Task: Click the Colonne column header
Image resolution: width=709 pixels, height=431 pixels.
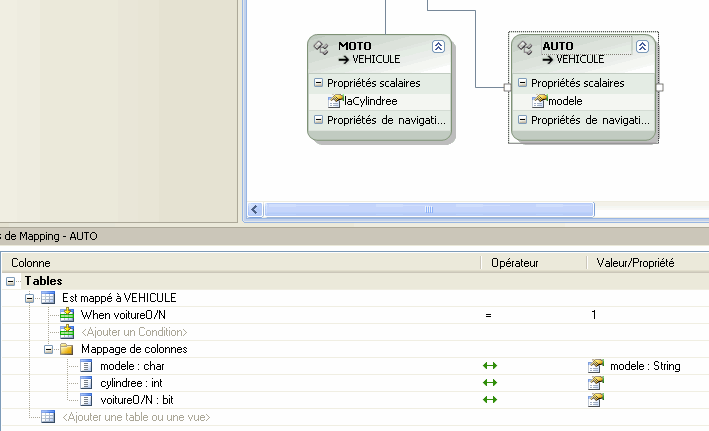Action: [x=31, y=263]
